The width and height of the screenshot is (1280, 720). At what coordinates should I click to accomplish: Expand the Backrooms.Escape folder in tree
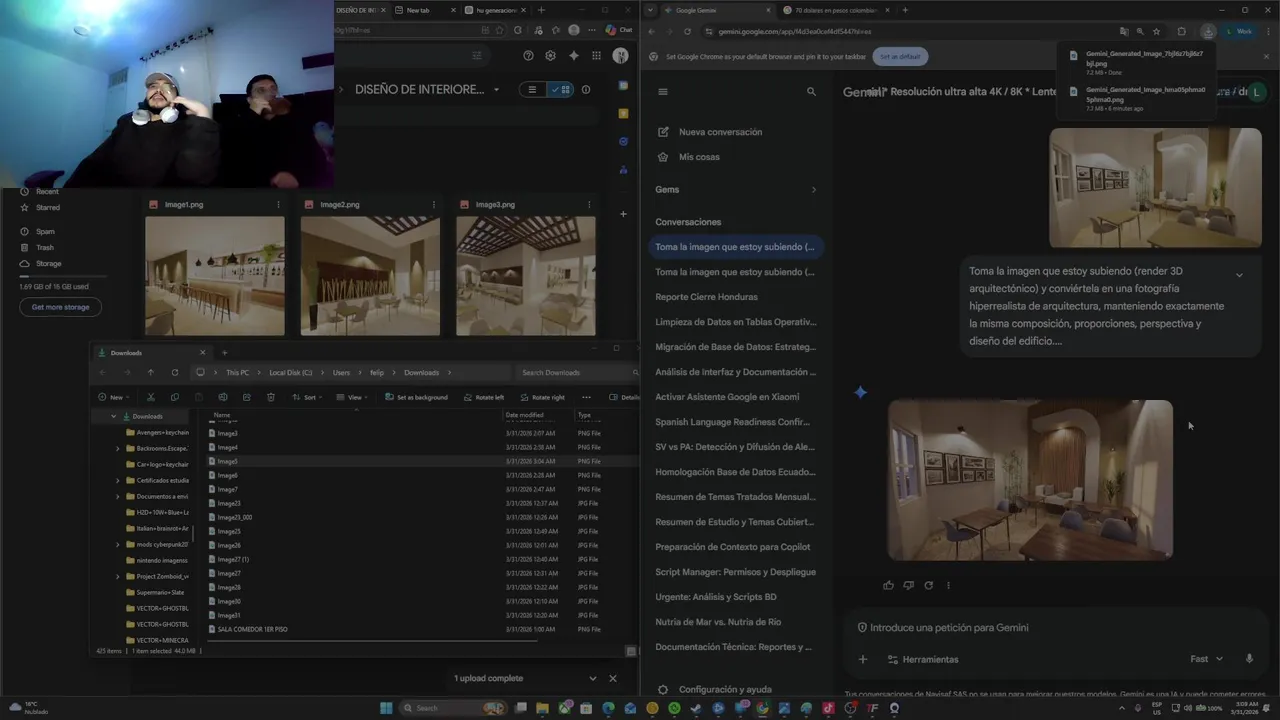click(x=118, y=448)
